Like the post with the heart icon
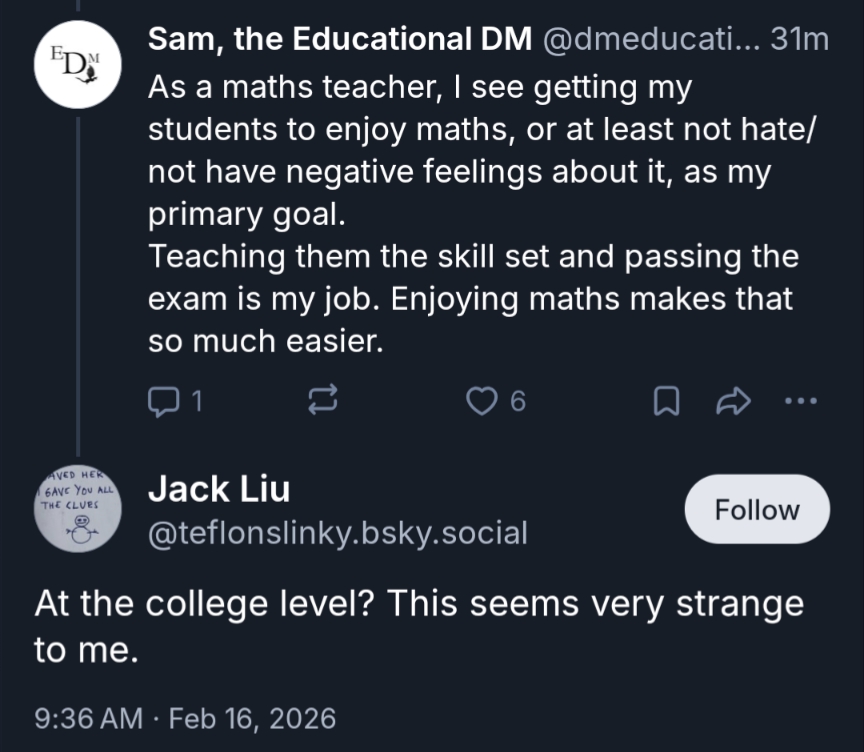Image resolution: width=864 pixels, height=752 pixels. pos(483,402)
